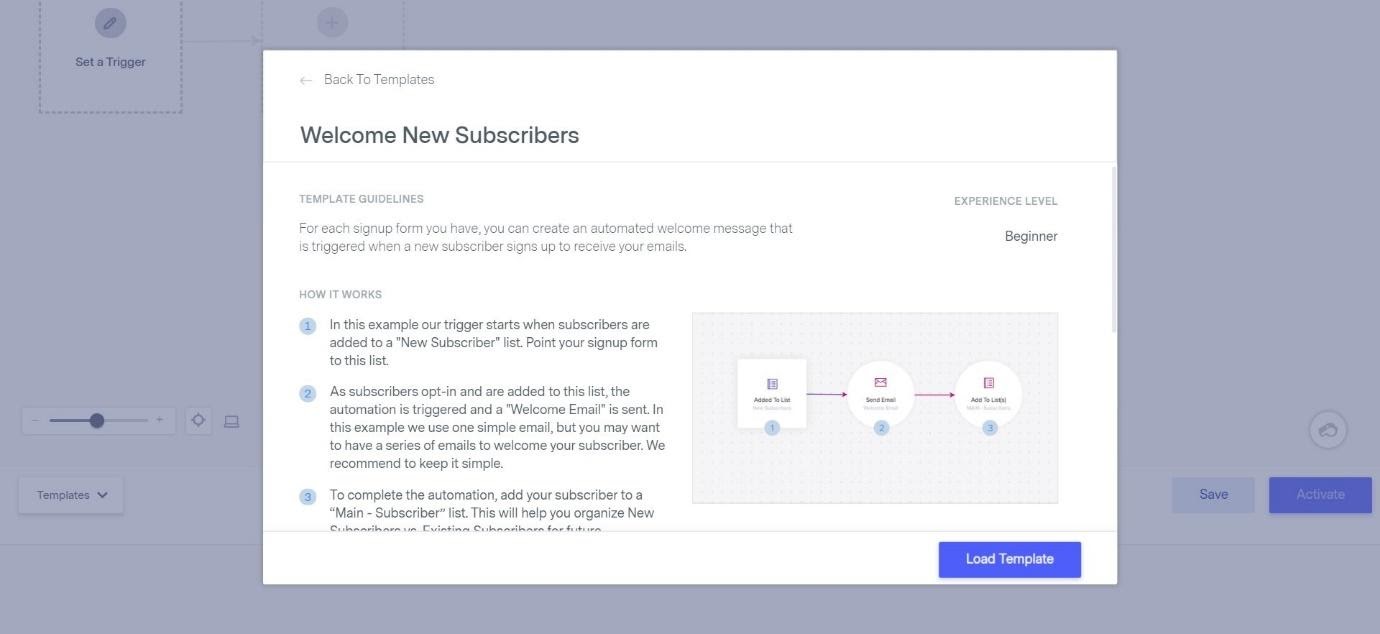The width and height of the screenshot is (1380, 634).
Task: Click the Save button
Action: click(x=1213, y=494)
